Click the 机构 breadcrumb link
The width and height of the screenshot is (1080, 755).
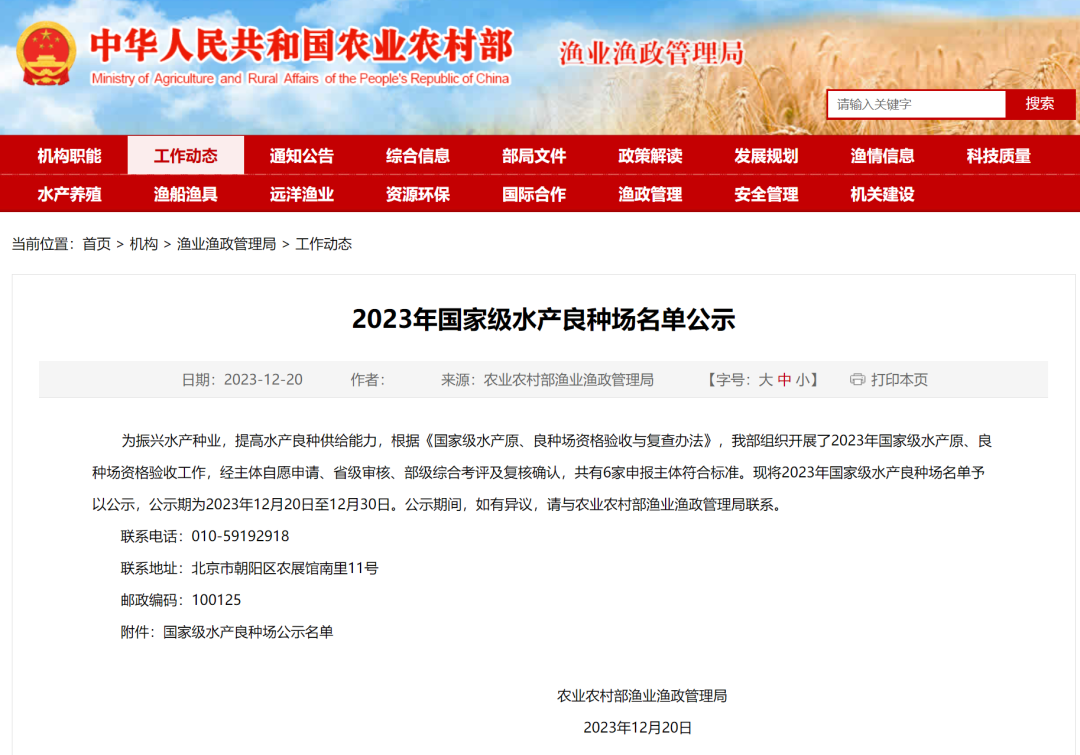point(144,244)
